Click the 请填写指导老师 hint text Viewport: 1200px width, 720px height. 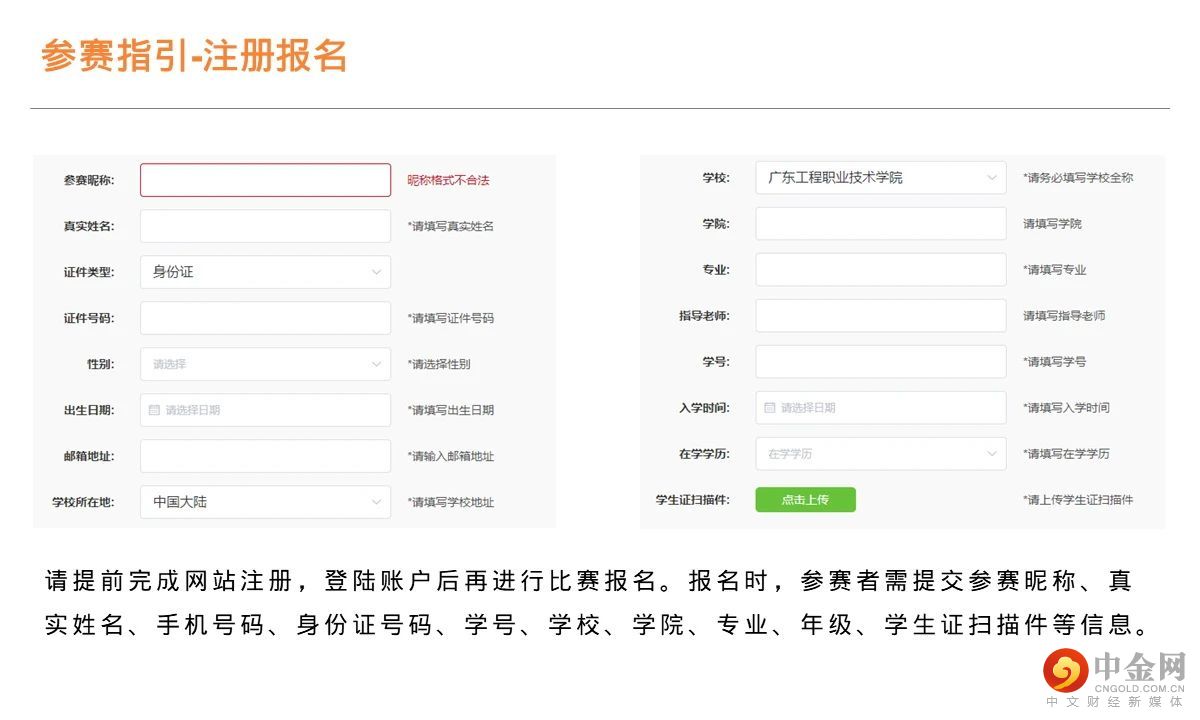pos(1064,316)
